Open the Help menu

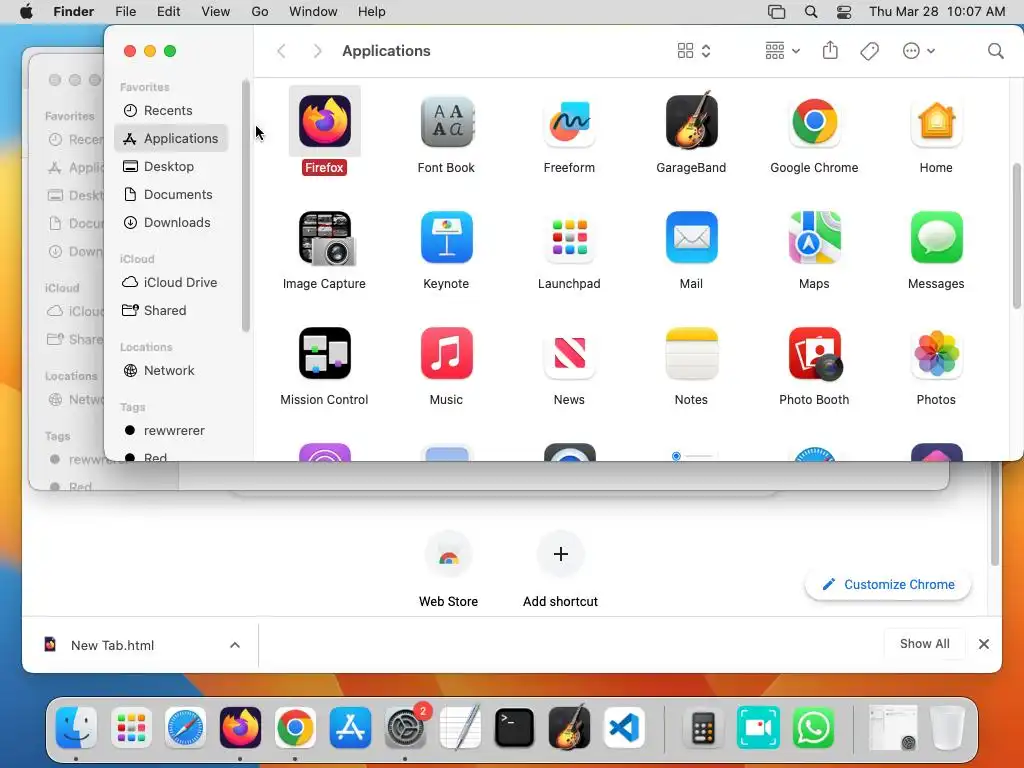(372, 12)
